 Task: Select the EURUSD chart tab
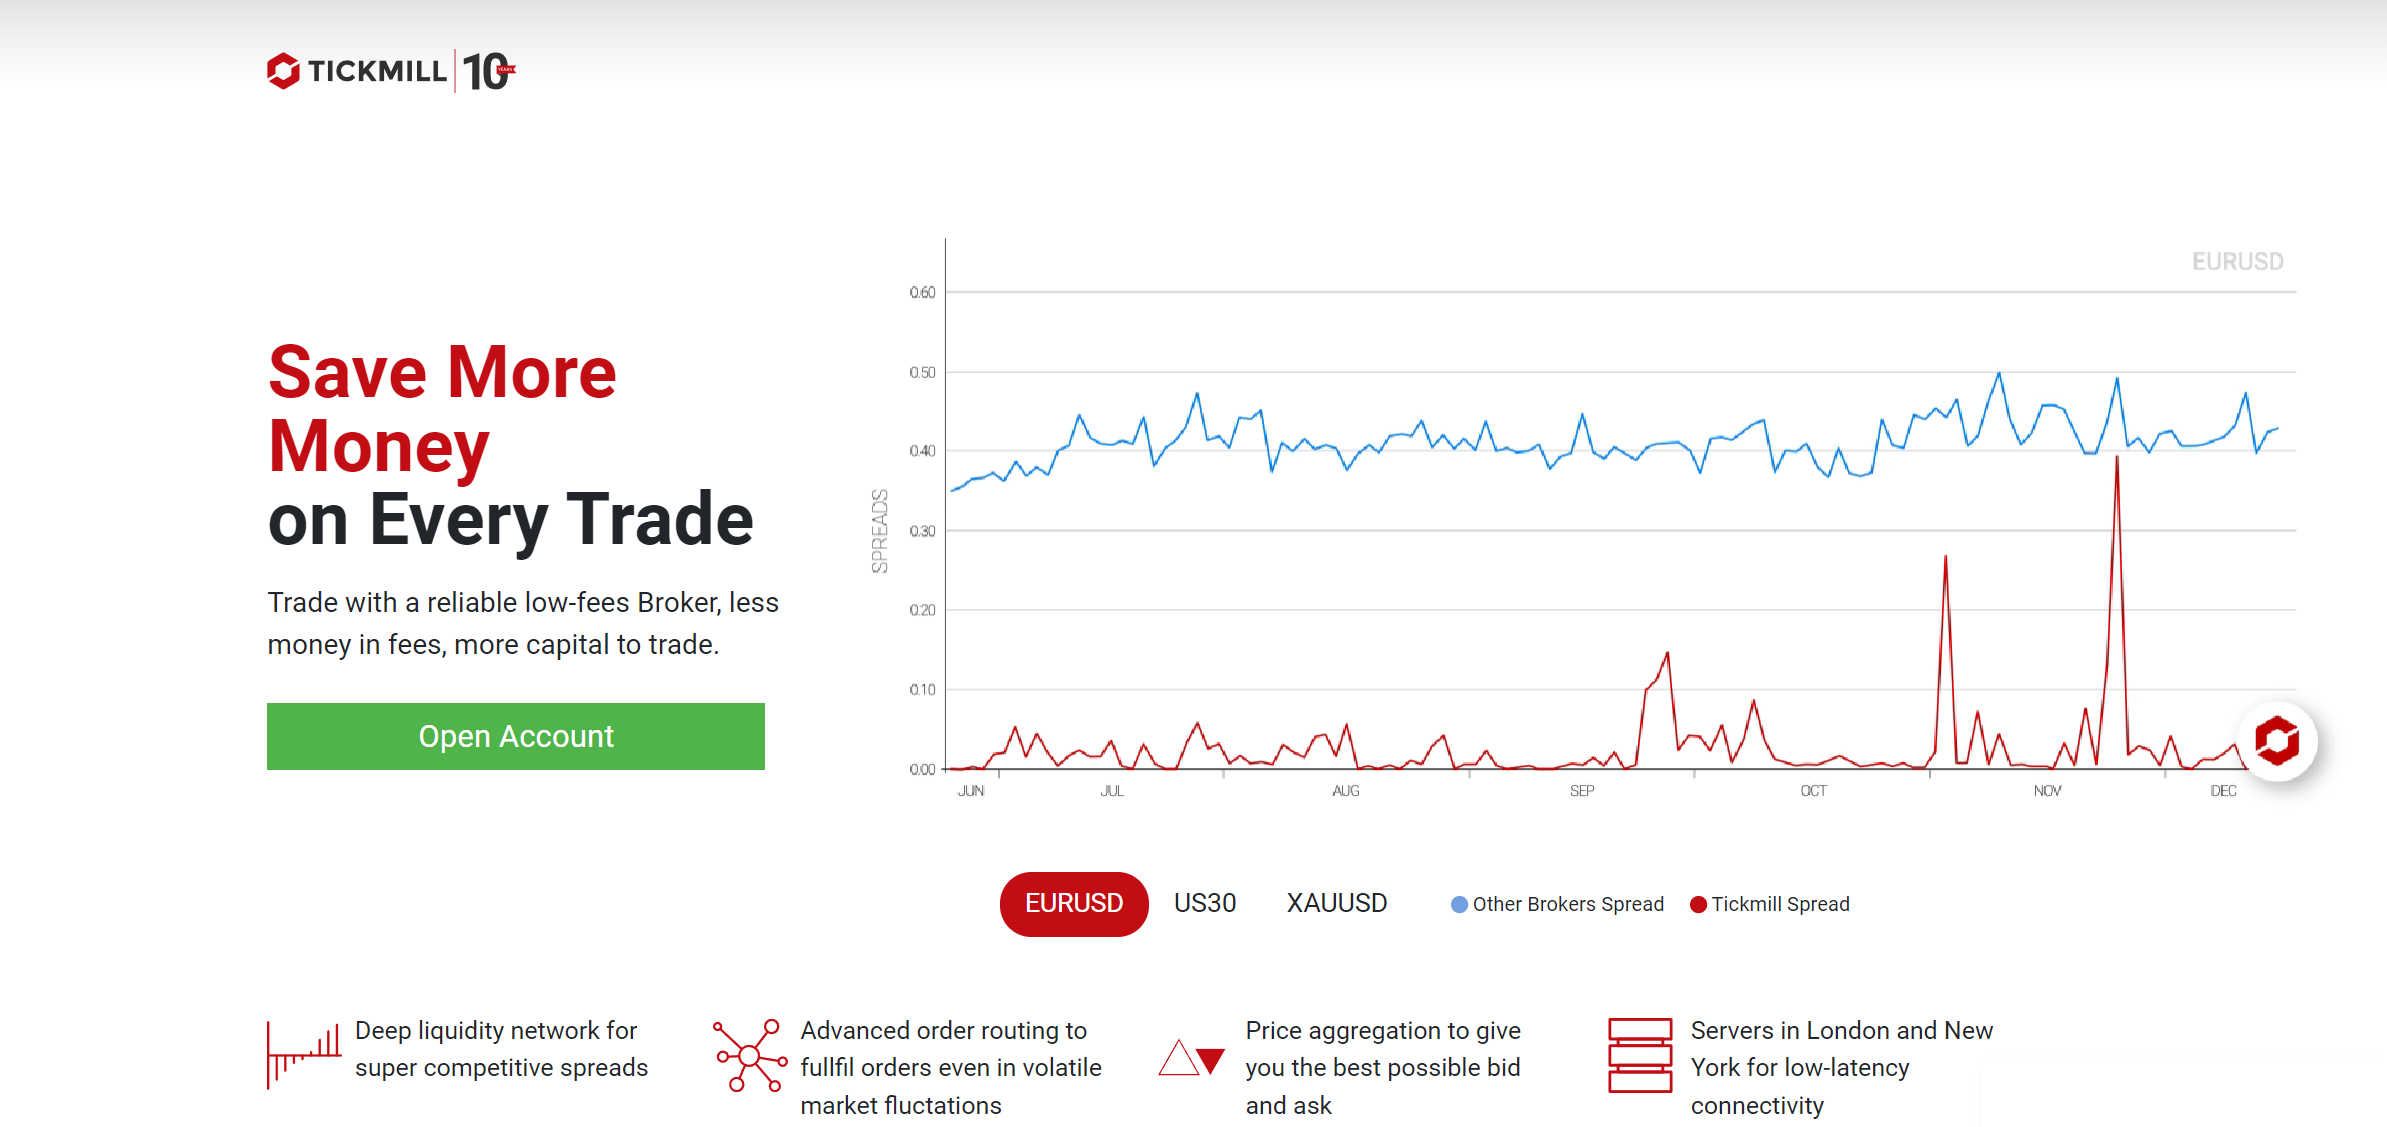tap(1074, 903)
